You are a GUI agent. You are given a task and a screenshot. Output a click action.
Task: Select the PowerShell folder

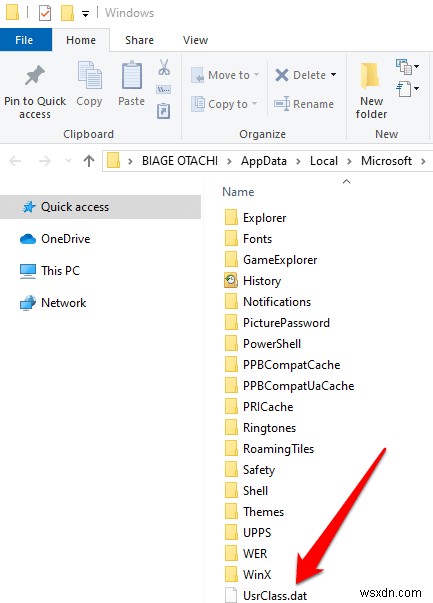pos(263,343)
